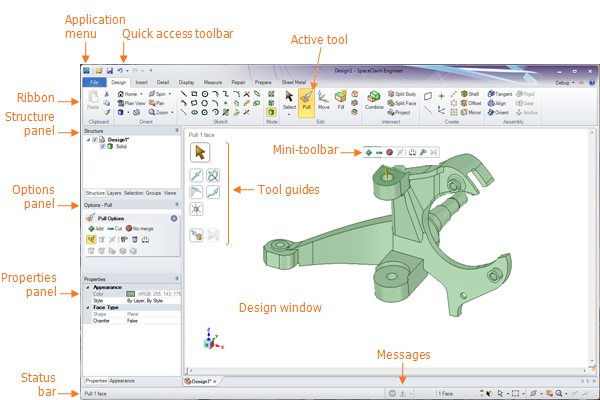The height and width of the screenshot is (400, 600).
Task: Click the Paste icon in Clipboard group
Action: 93,100
